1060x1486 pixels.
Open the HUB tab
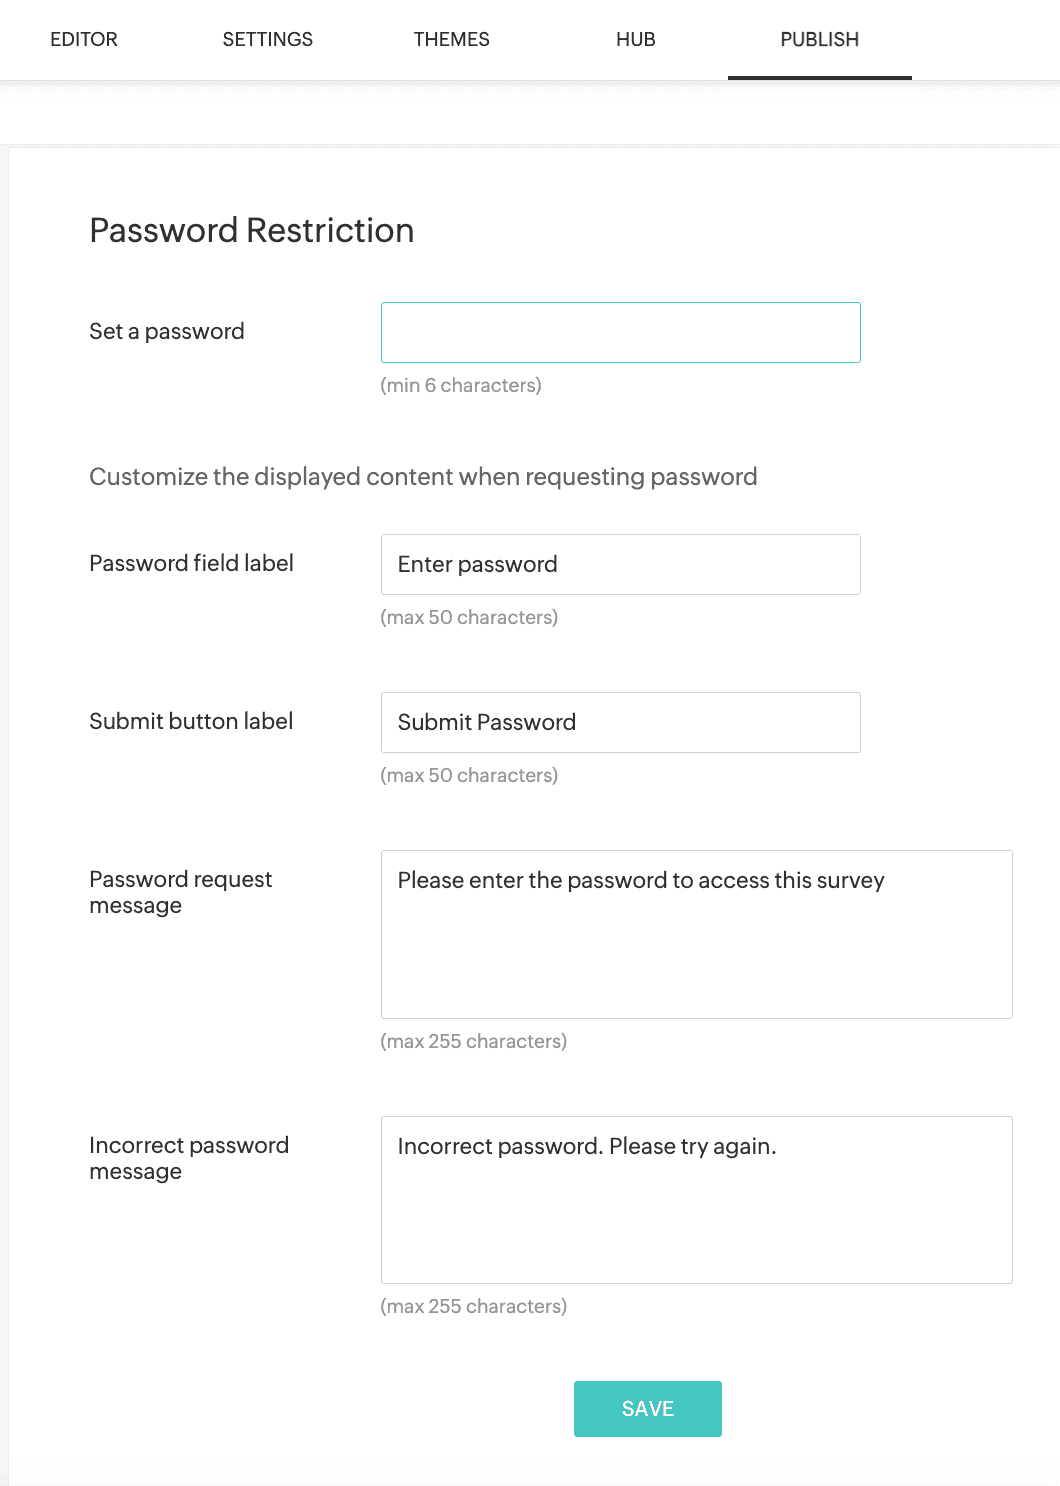coord(636,40)
